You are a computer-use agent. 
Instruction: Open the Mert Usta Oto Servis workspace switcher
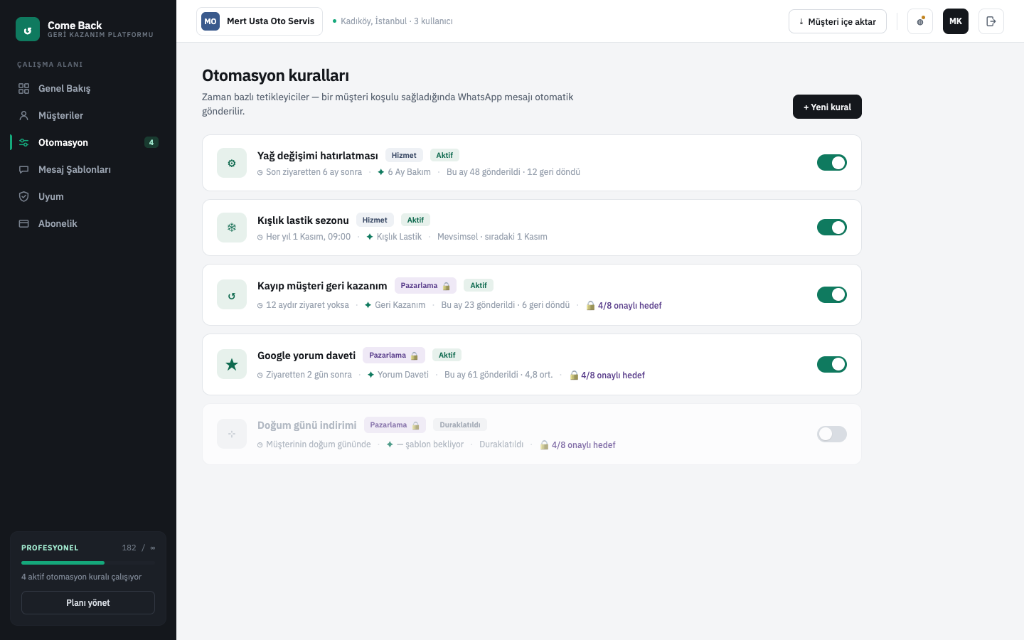[259, 22]
